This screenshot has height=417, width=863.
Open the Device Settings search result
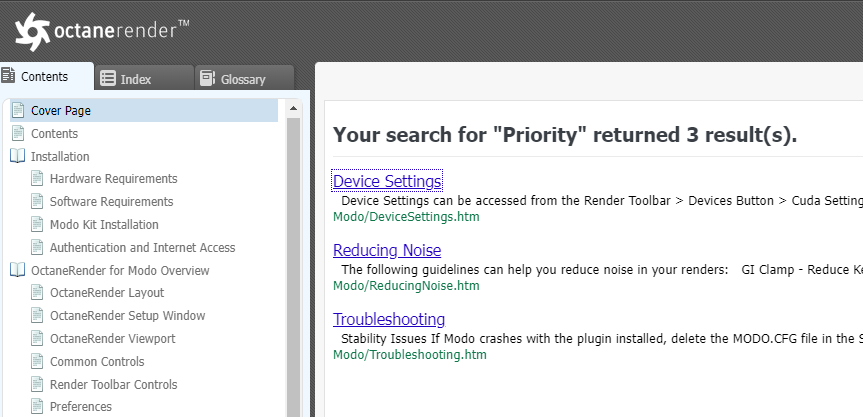click(x=387, y=181)
